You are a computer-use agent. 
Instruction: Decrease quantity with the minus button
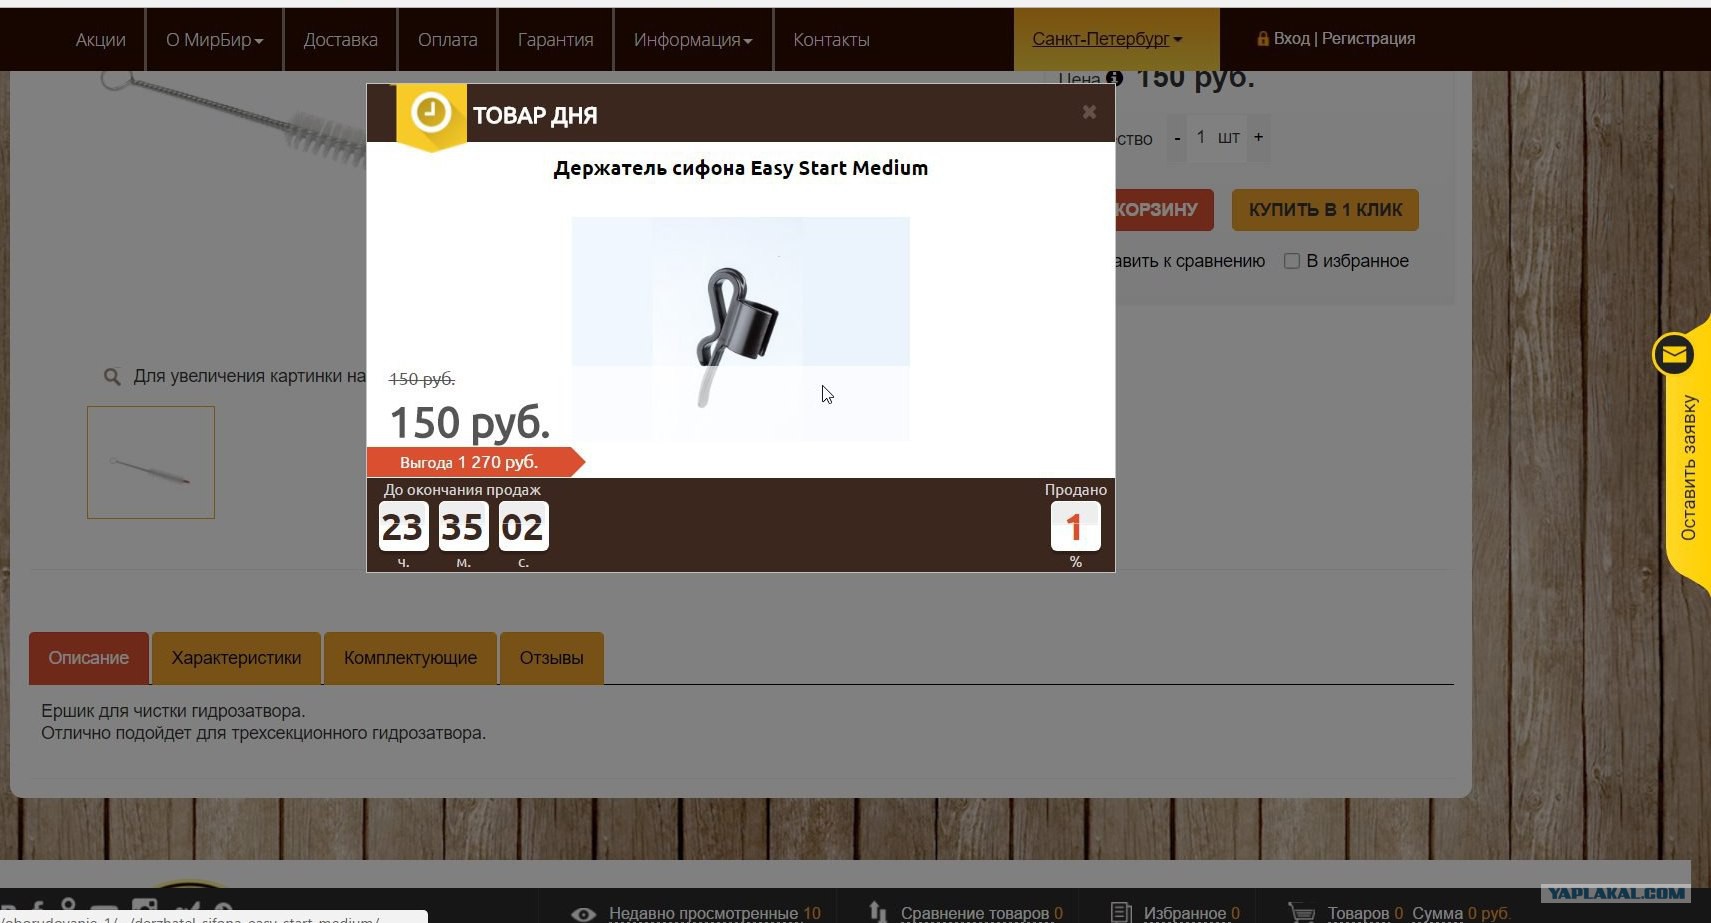tap(1178, 137)
